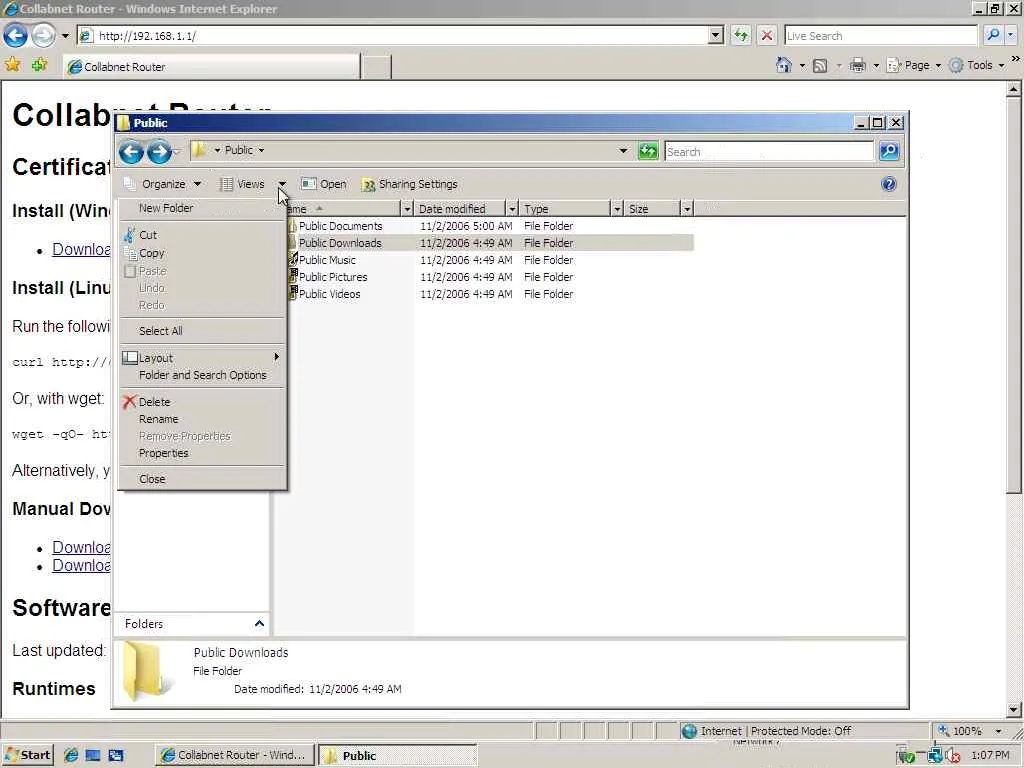Open Explorer help question mark icon
1024x768 pixels.
tap(888, 184)
